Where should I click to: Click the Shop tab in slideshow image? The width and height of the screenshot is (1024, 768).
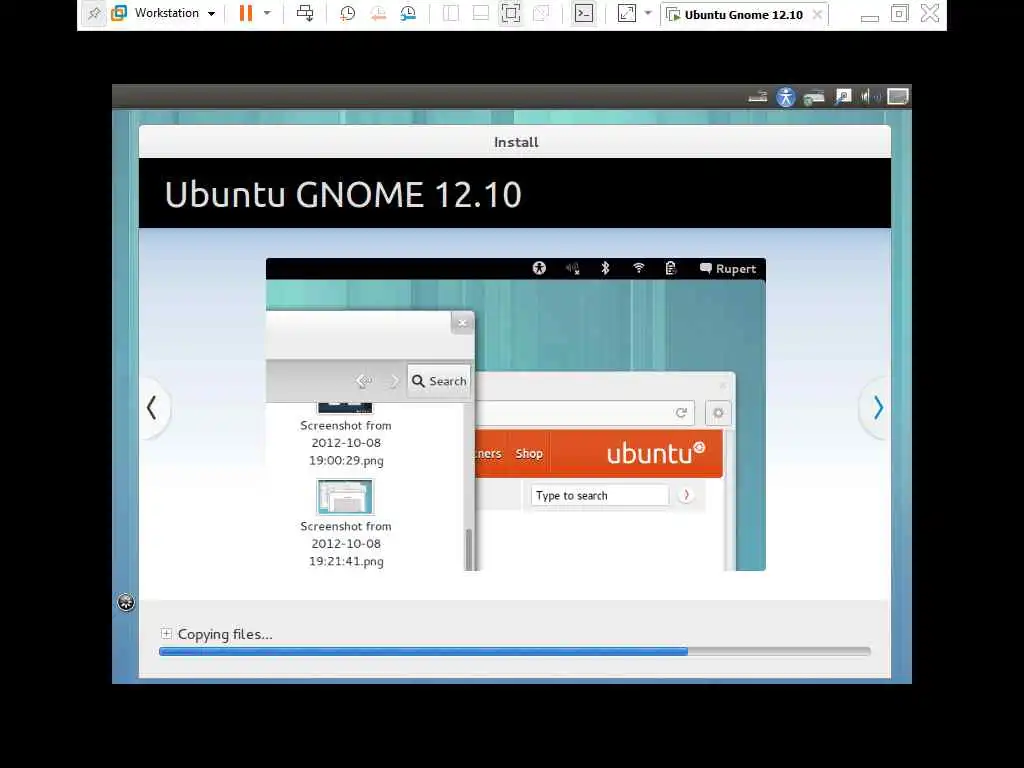[x=529, y=453]
